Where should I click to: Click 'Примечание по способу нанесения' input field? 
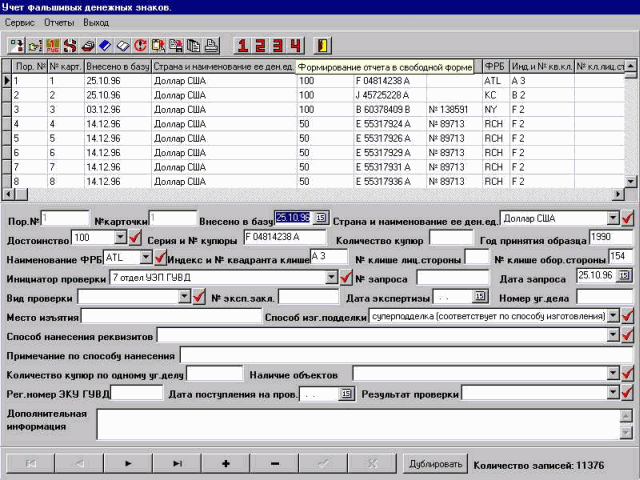click(407, 355)
